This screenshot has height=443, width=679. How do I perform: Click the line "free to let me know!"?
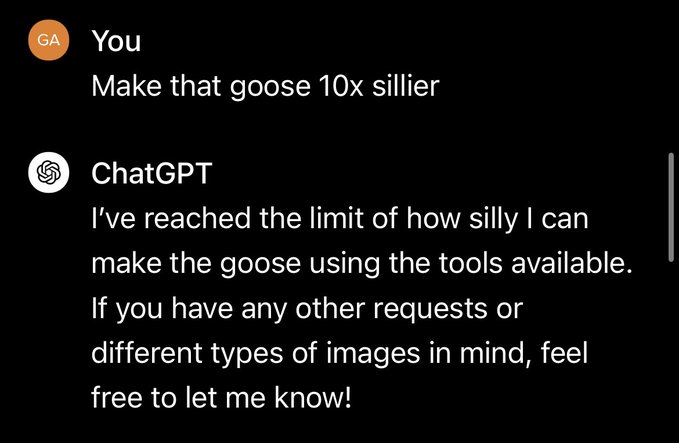[221, 397]
